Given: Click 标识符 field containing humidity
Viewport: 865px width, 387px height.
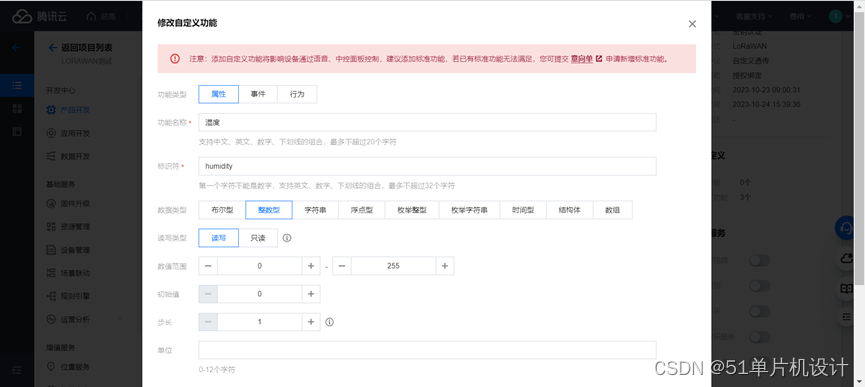Looking at the screenshot, I should pos(428,166).
